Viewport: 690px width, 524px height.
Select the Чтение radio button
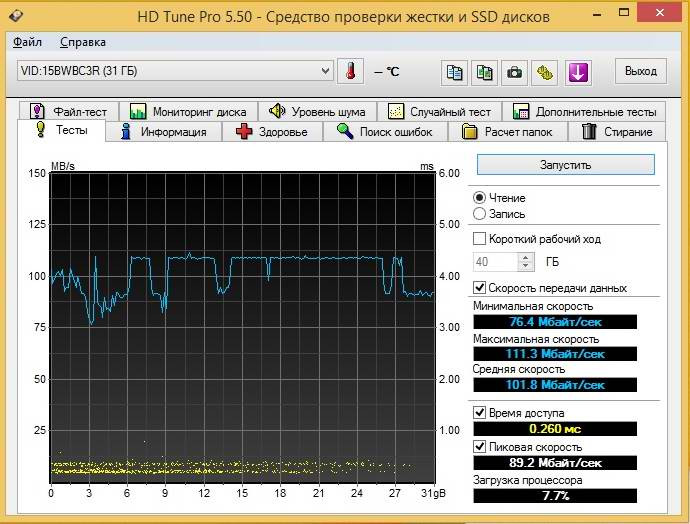(479, 198)
